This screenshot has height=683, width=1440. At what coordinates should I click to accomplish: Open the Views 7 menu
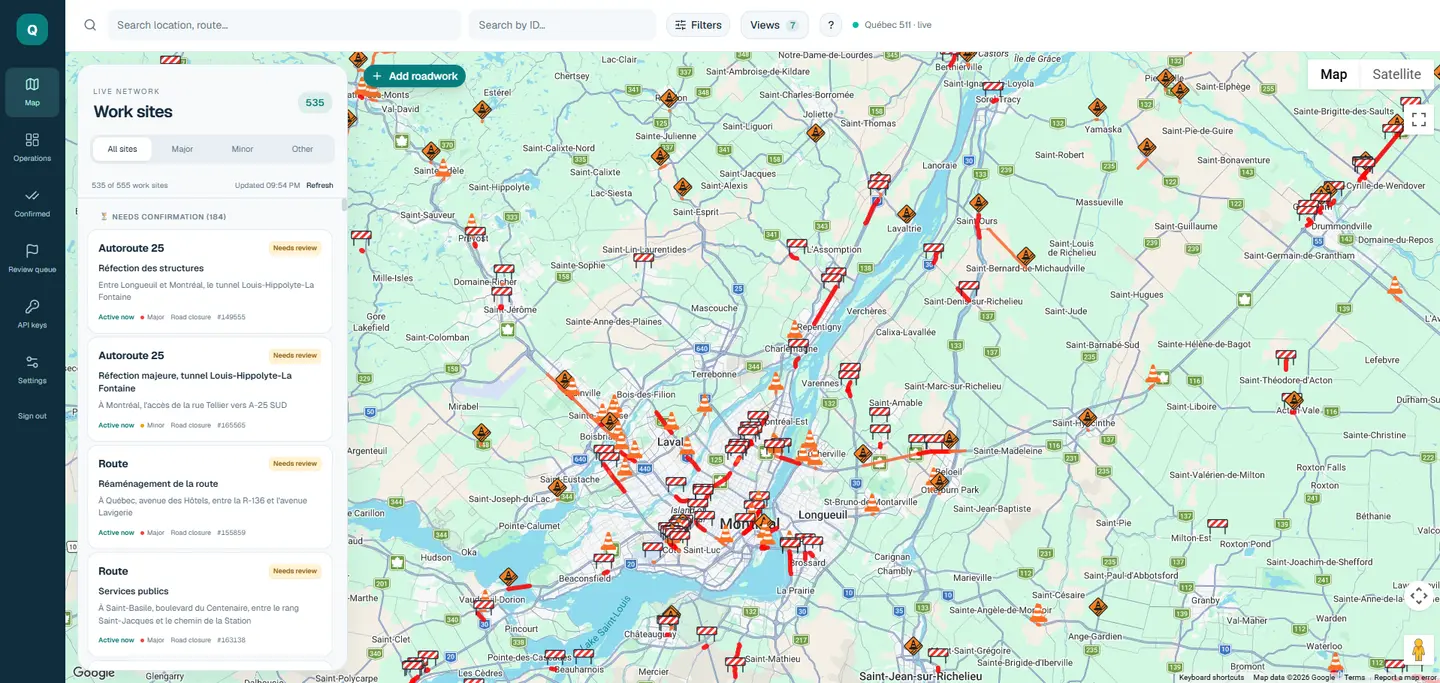[x=774, y=25]
